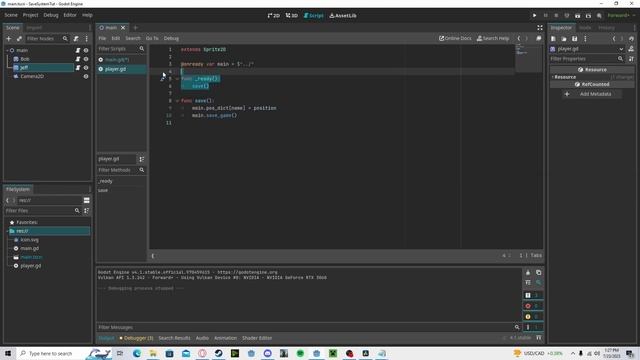Image resolution: width=640 pixels, height=360 pixels.
Task: Clear the output log icon
Action: pyautogui.click(x=528, y=273)
